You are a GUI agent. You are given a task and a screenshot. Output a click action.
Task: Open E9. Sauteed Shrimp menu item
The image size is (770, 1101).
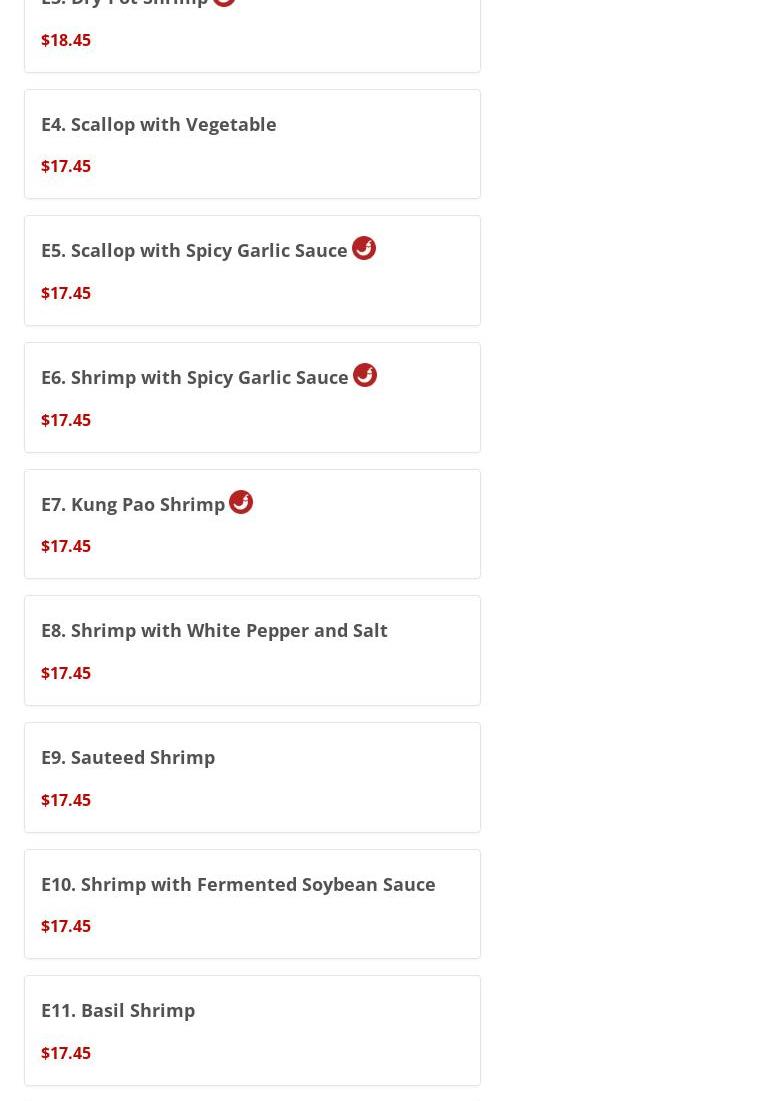click(128, 757)
